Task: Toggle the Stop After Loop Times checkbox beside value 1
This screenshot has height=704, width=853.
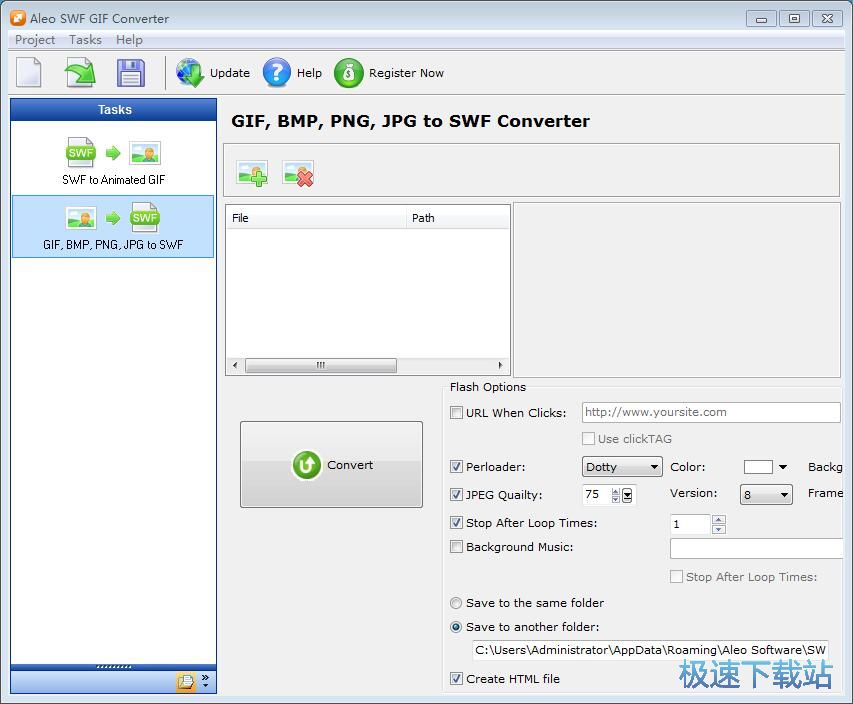Action: point(456,522)
